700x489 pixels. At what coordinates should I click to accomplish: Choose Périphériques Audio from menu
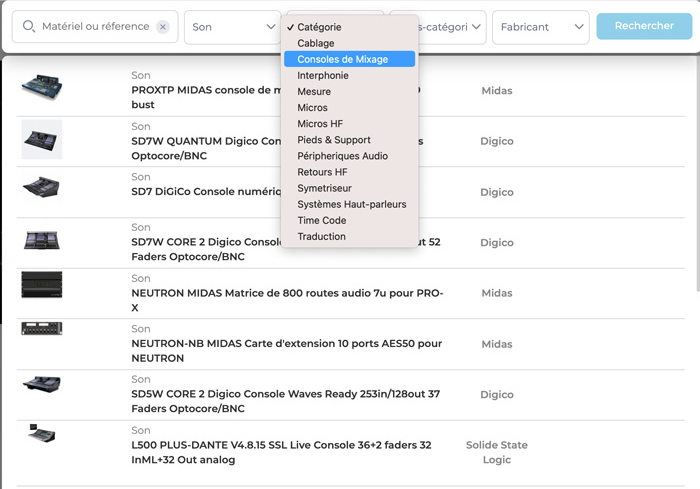pyautogui.click(x=350, y=156)
